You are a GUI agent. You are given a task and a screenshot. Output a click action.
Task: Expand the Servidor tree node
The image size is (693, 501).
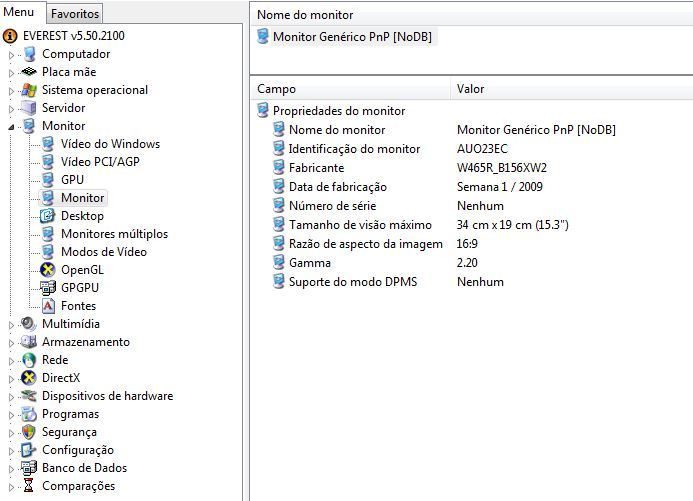pyautogui.click(x=11, y=109)
